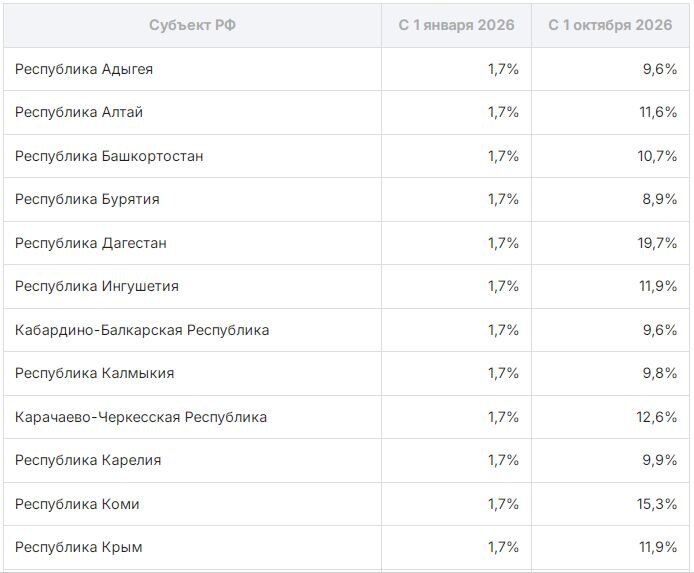Select the Республика Калмыкия row name
Viewport: 694px width, 573px height.
(x=95, y=373)
